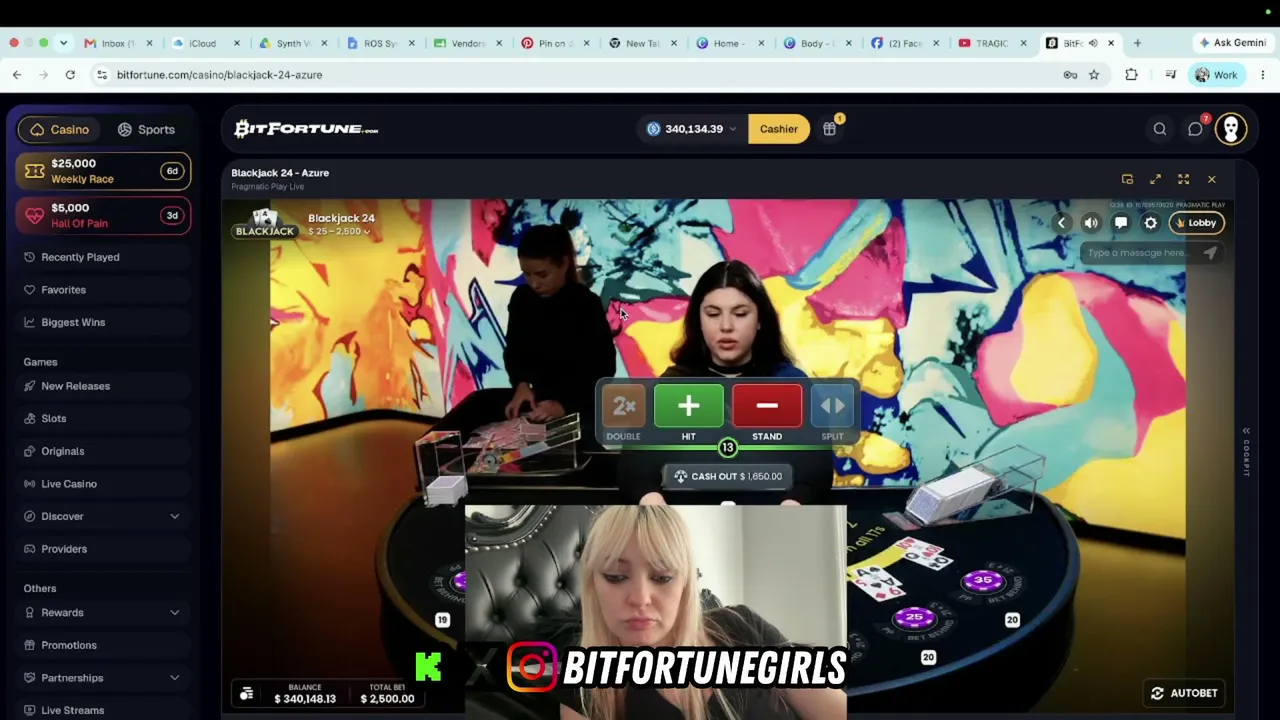
Task: Open the tab search dropdown arrow
Action: pos(63,43)
